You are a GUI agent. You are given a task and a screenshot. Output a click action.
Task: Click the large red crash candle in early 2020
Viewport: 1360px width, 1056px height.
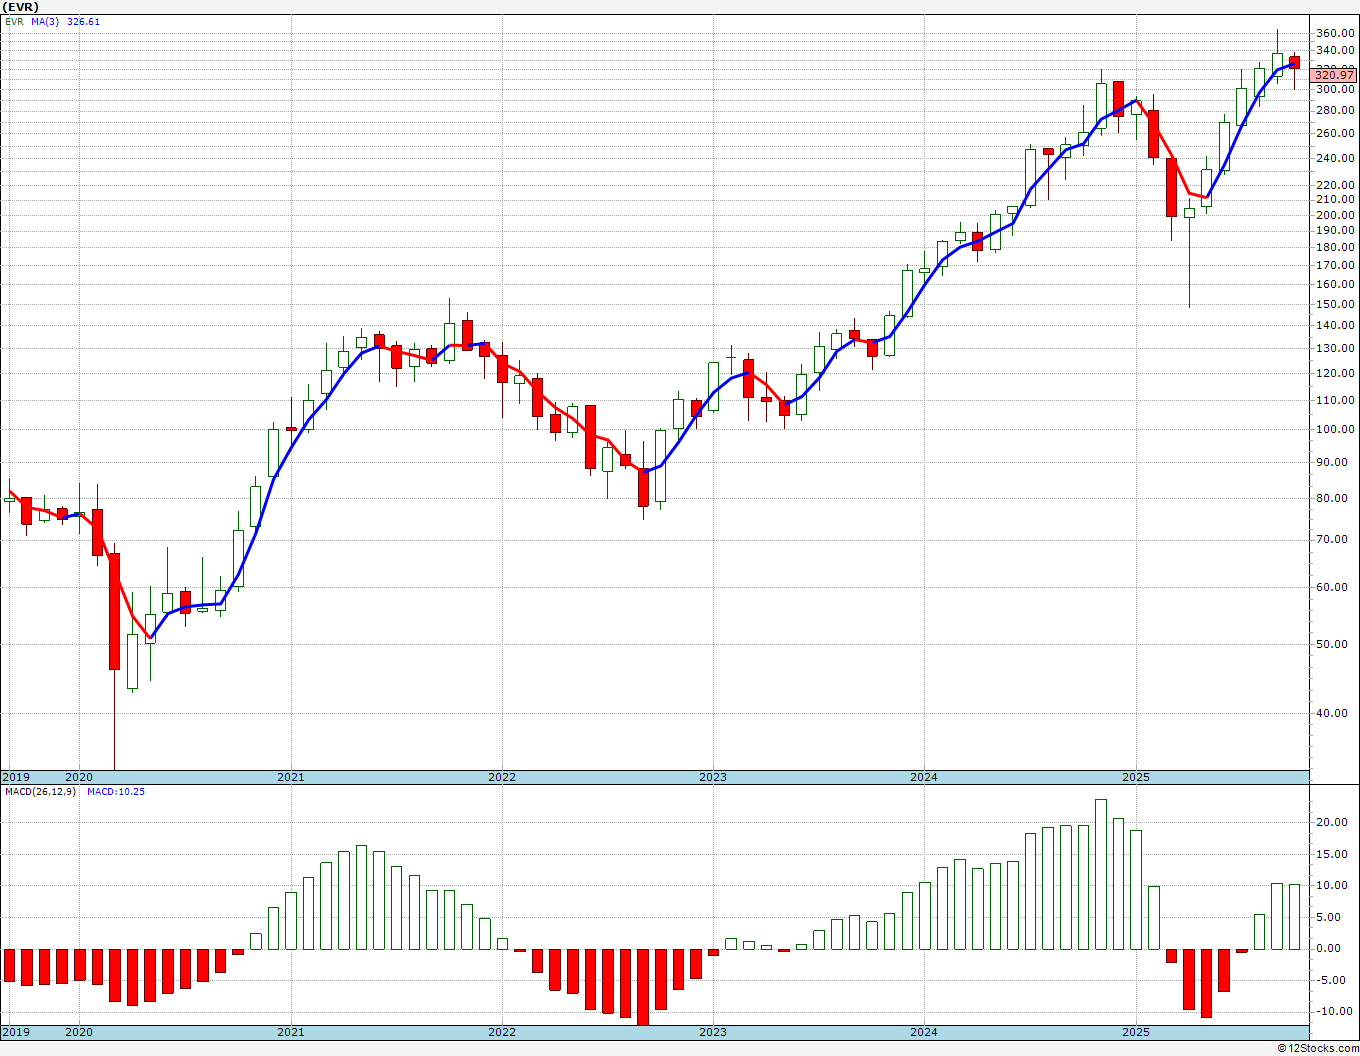point(115,610)
